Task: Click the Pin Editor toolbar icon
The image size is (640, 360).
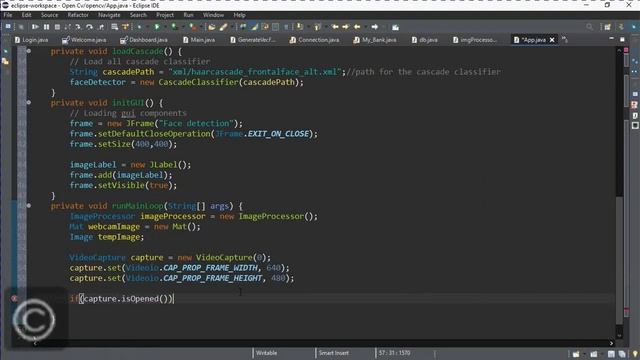Action: (x=395, y=27)
